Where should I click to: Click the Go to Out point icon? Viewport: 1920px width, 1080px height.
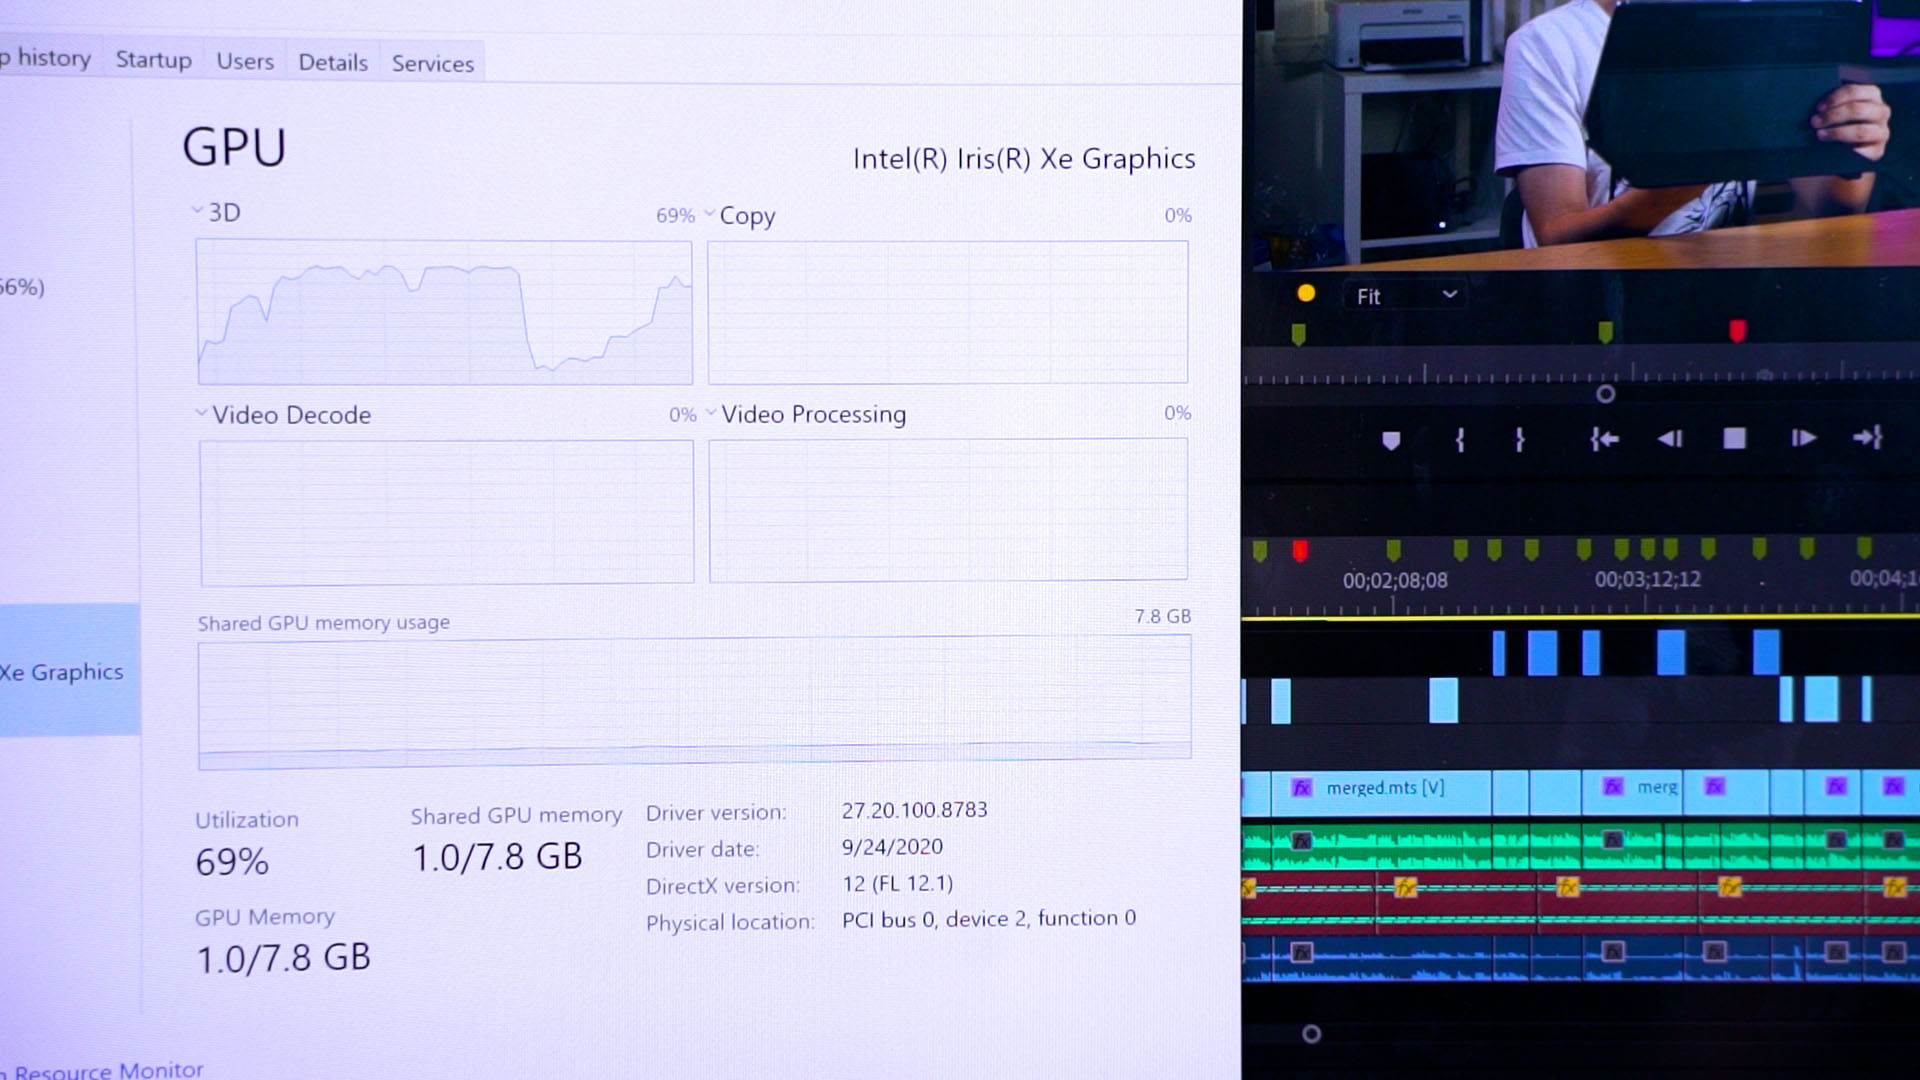point(1867,437)
